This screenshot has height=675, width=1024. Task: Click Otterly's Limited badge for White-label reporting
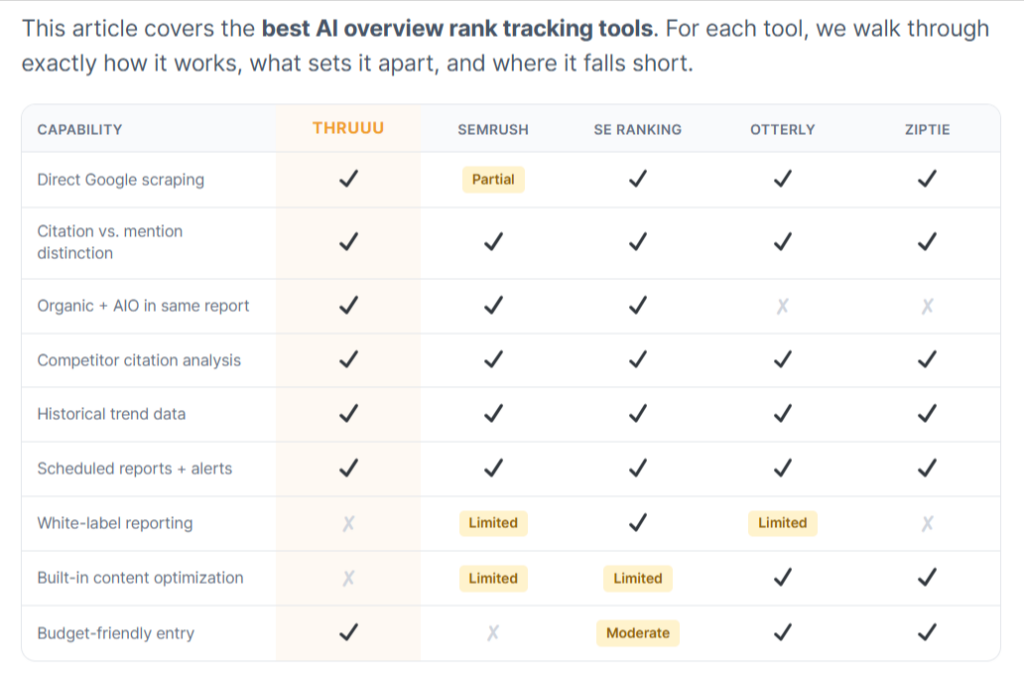[782, 523]
